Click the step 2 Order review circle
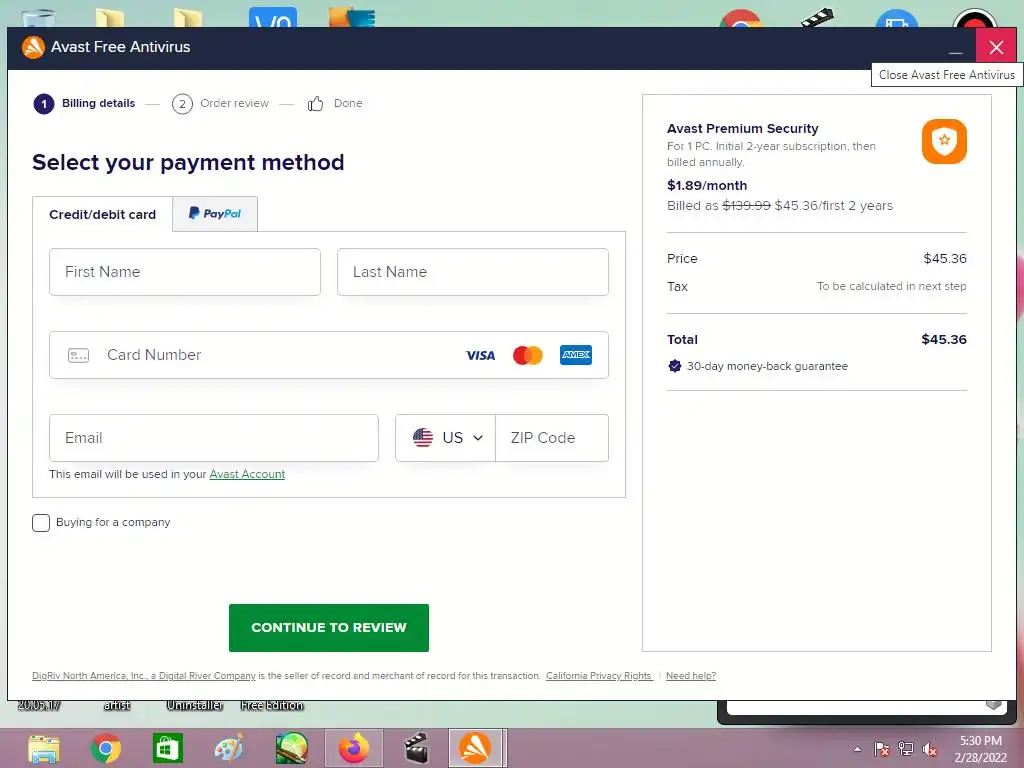The height and width of the screenshot is (768, 1024). tap(182, 104)
